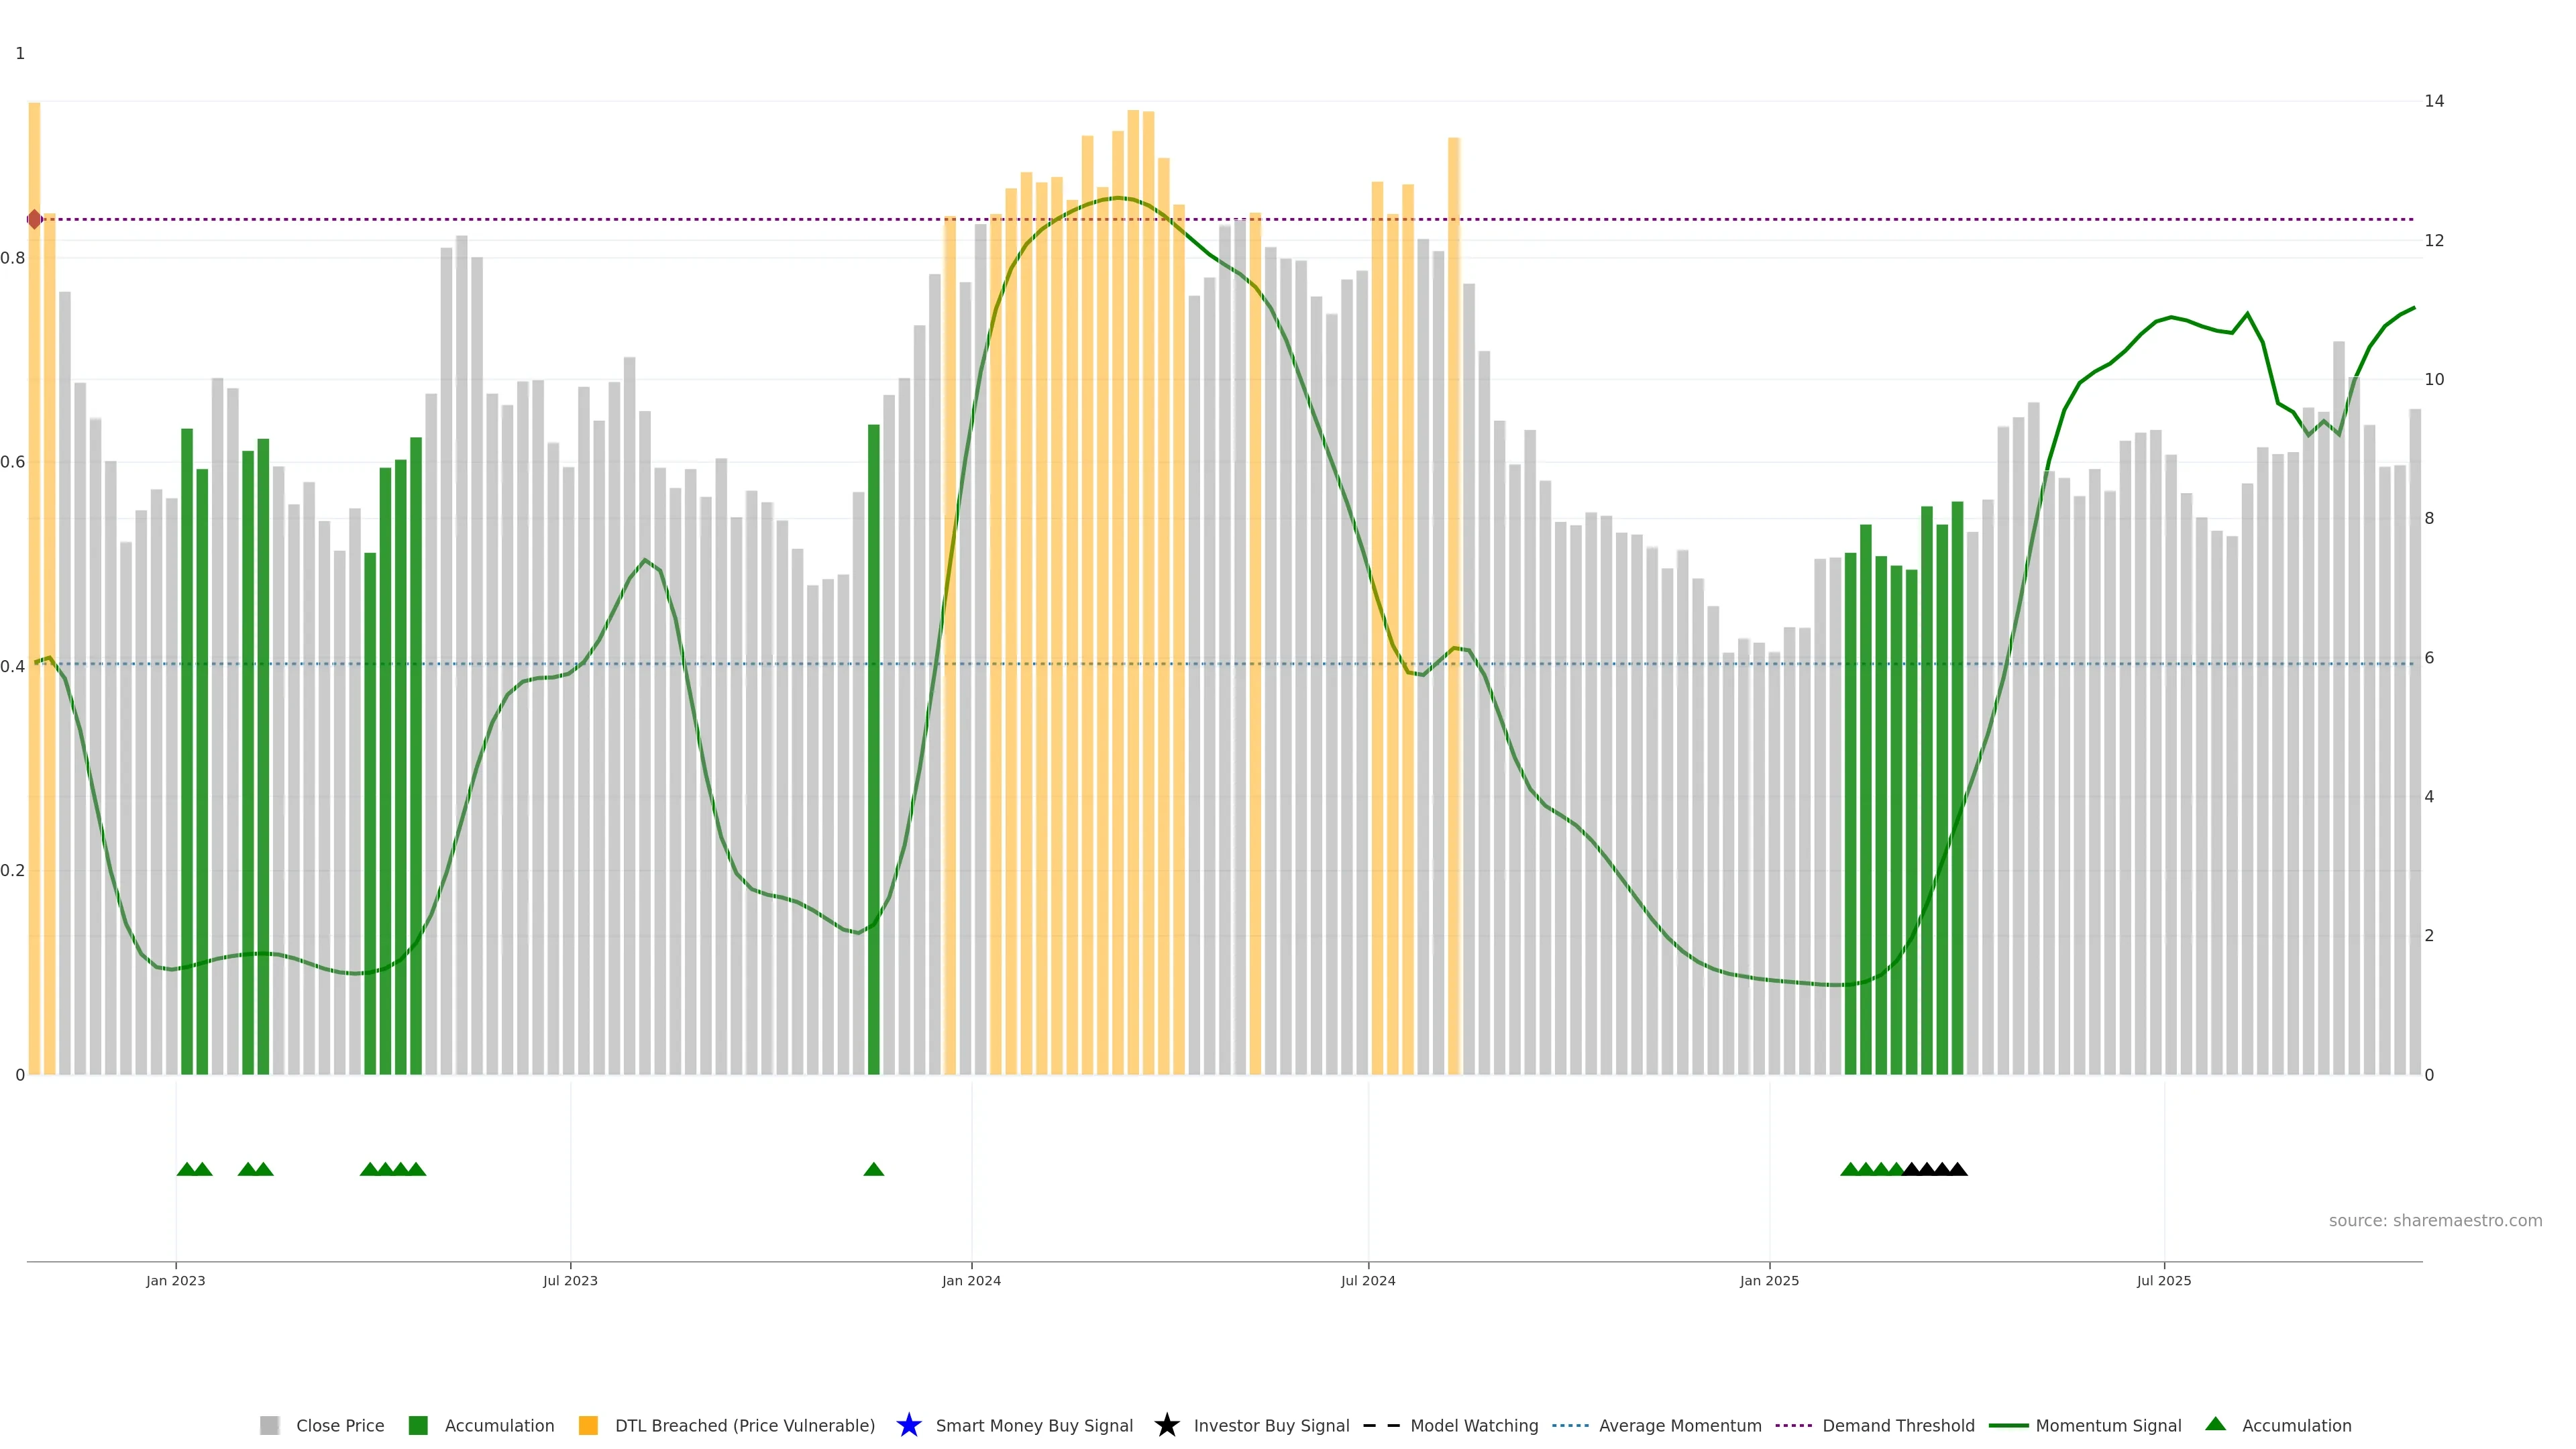The width and height of the screenshot is (2576, 1449).
Task: Click the gray Close Price legend square
Action: (269, 1425)
